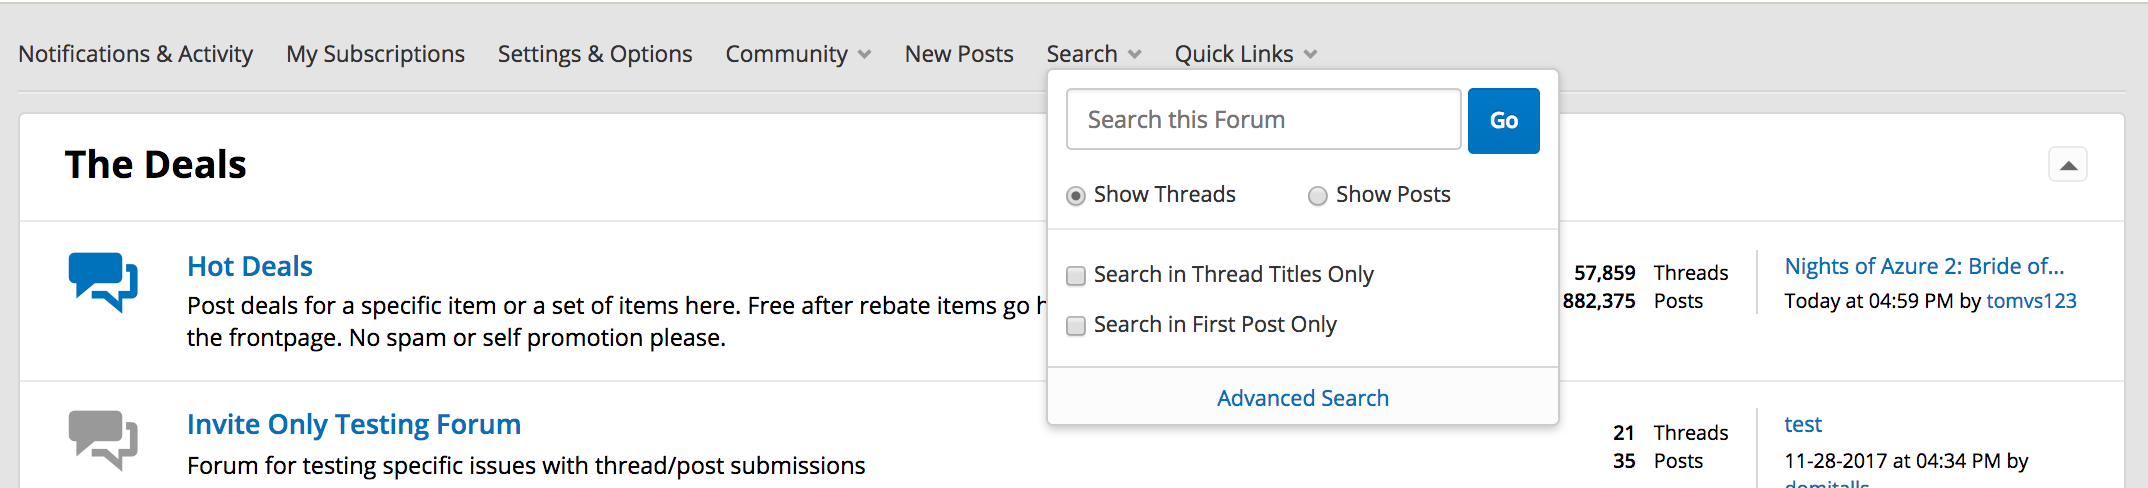Click the blue Hot Deals forum icon
Viewport: 2148px width, 488px height.
pyautogui.click(x=103, y=281)
